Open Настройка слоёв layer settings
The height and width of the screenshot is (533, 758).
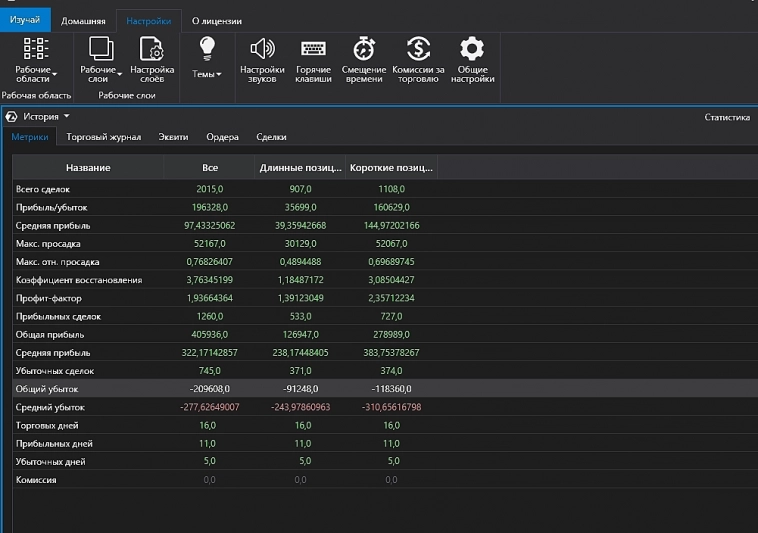[x=152, y=49]
